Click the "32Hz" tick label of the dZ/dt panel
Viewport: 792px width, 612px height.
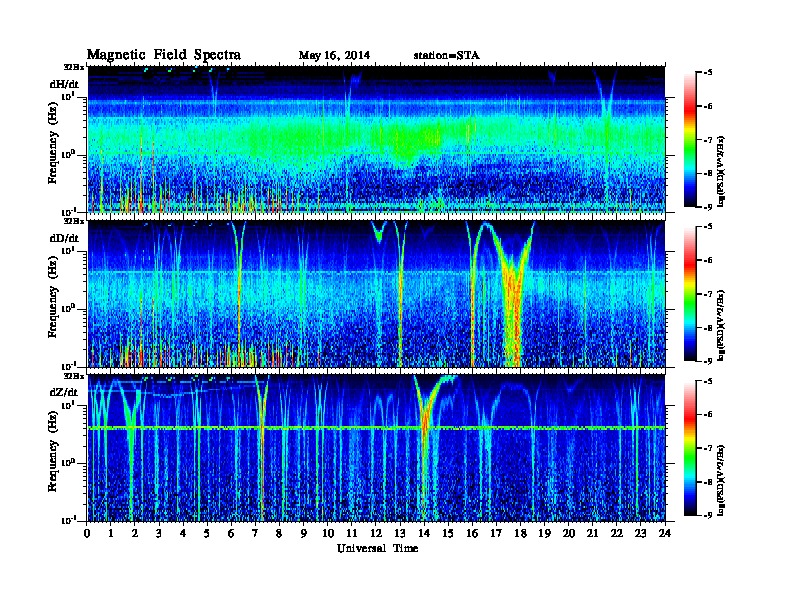74,376
